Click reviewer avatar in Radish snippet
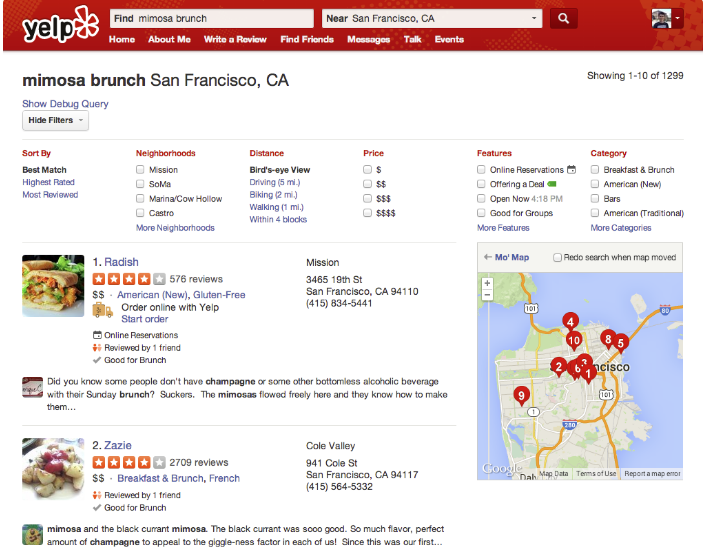The image size is (722, 547). pos(32,387)
